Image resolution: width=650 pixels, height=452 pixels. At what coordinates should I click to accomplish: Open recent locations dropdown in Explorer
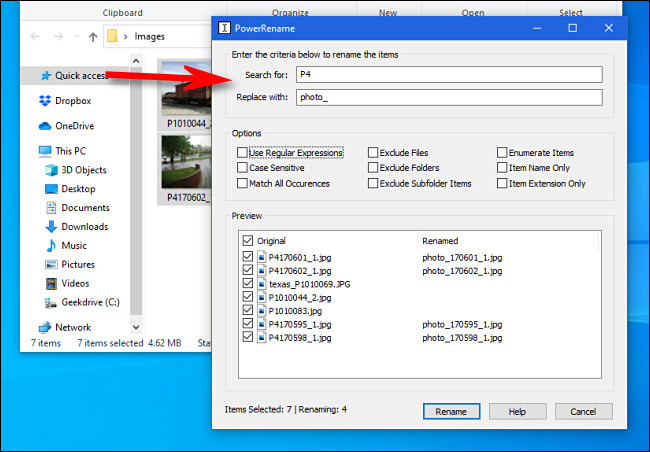[76, 36]
